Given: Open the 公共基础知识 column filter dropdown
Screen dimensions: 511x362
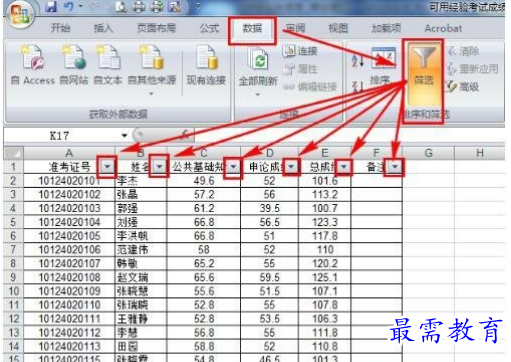Looking at the screenshot, I should [233, 166].
